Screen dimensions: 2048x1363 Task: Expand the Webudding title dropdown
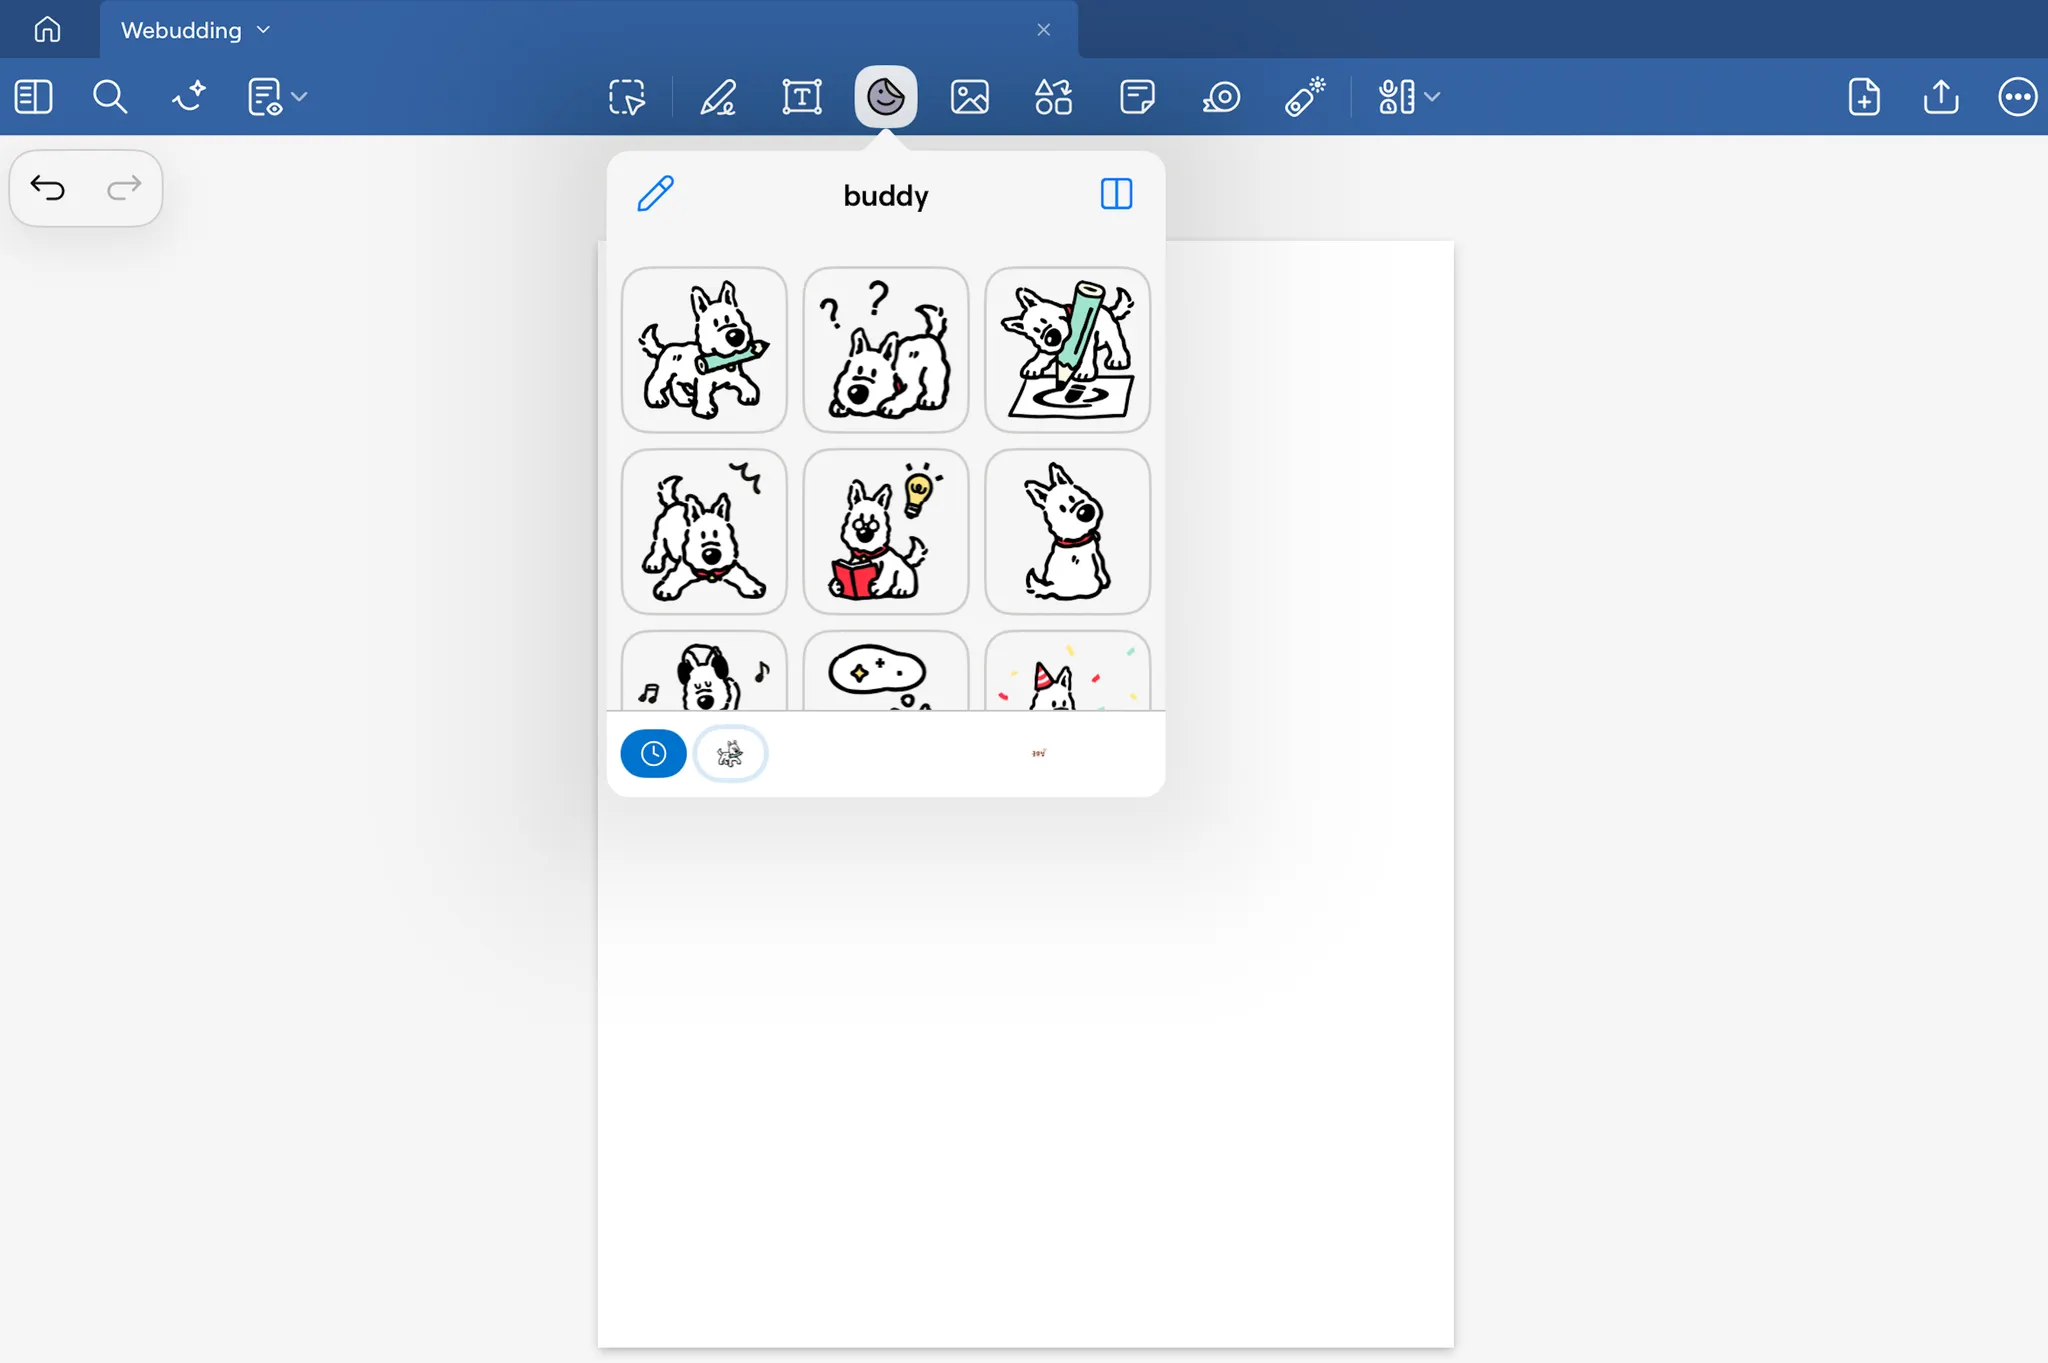point(263,30)
